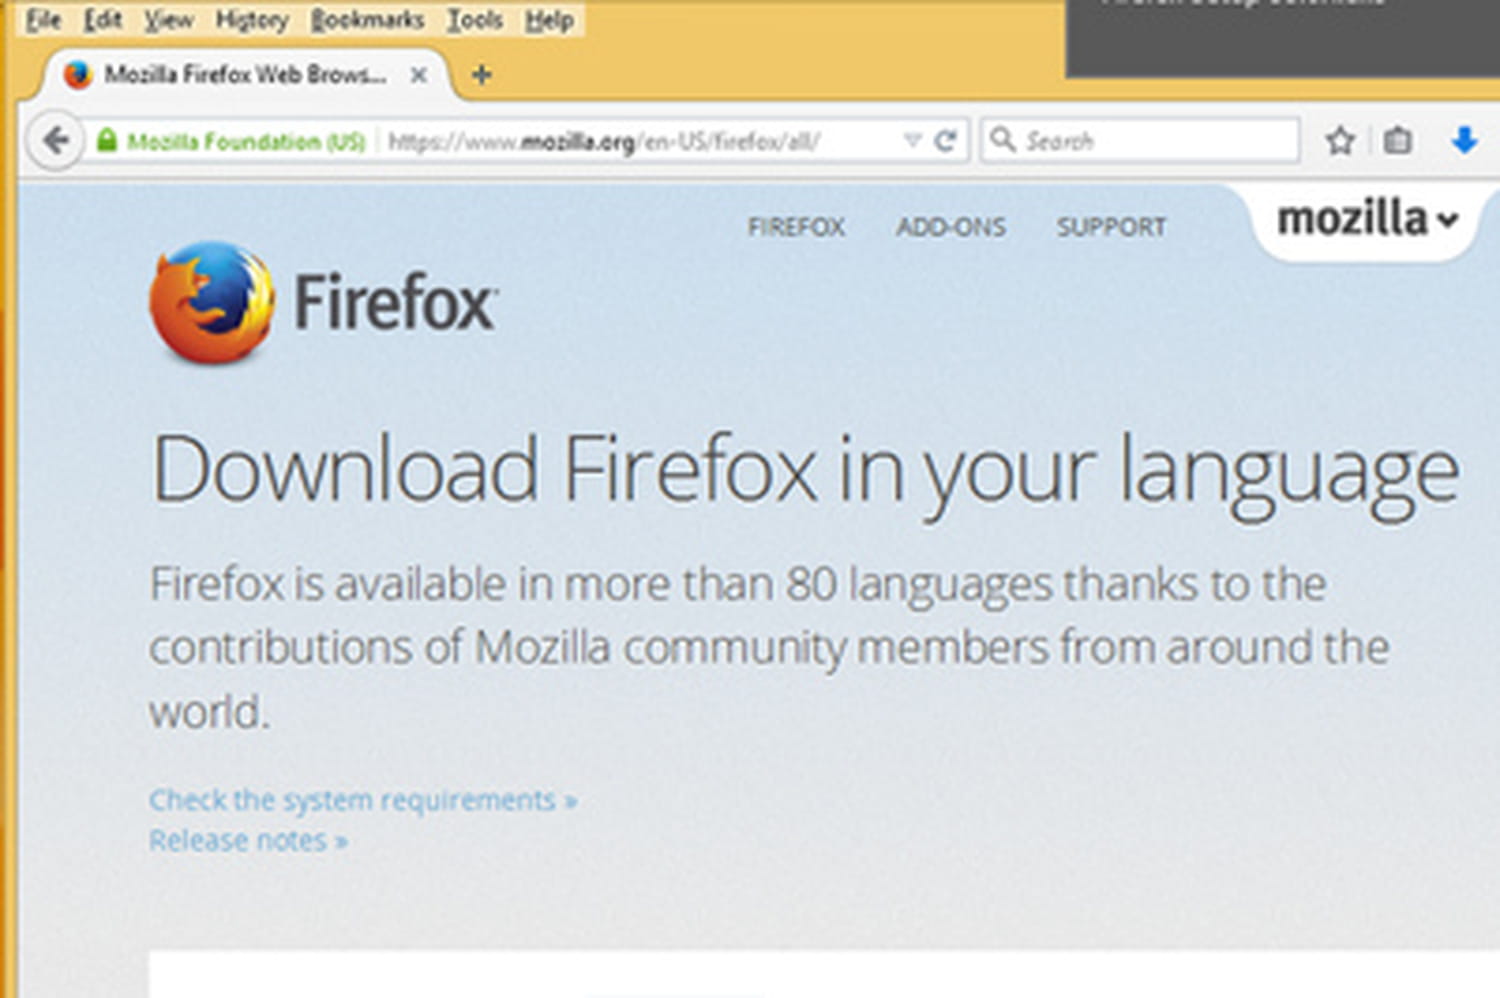Screen dimensions: 1500x998
Task: Open a new tab with plus button
Action: 481,74
